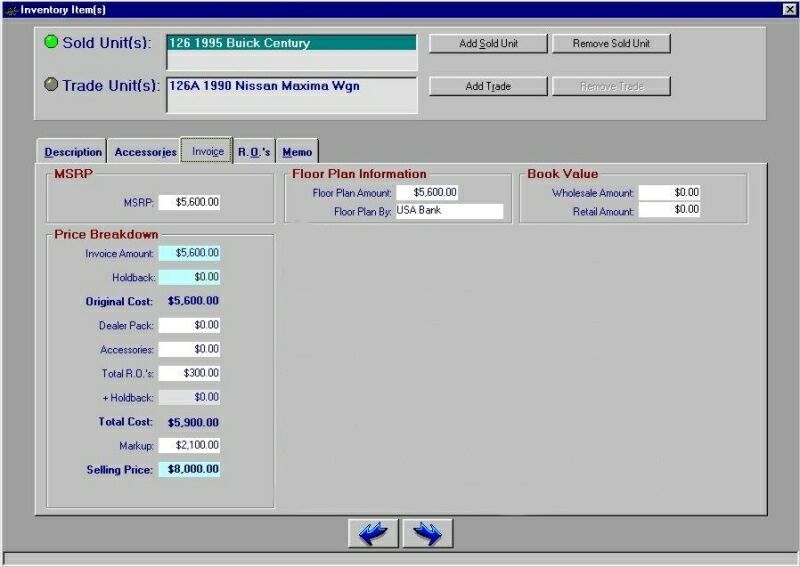Click the Invoice Amount field
Screen dimensions: 800x567
click(189, 253)
